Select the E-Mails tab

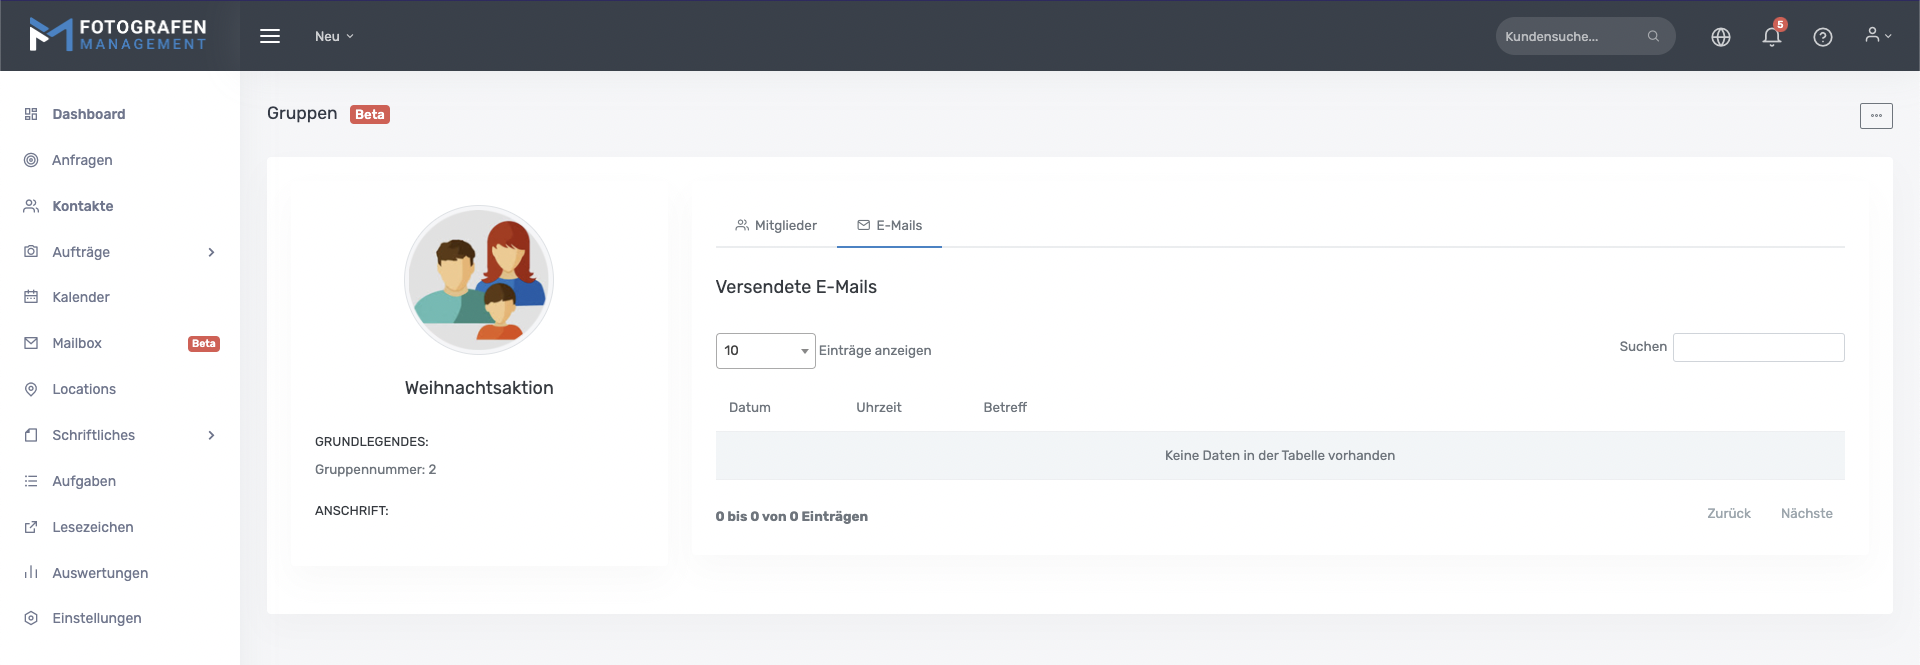click(x=890, y=226)
